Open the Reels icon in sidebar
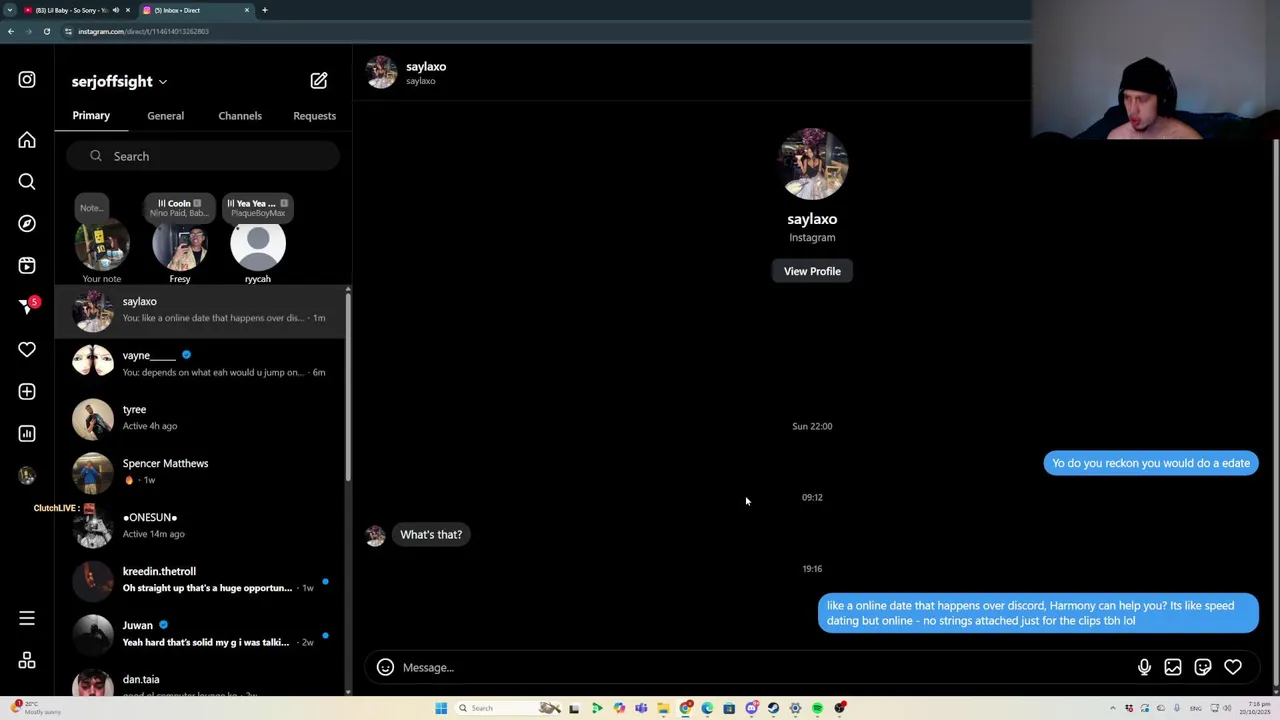Viewport: 1280px width, 720px height. coord(27,266)
